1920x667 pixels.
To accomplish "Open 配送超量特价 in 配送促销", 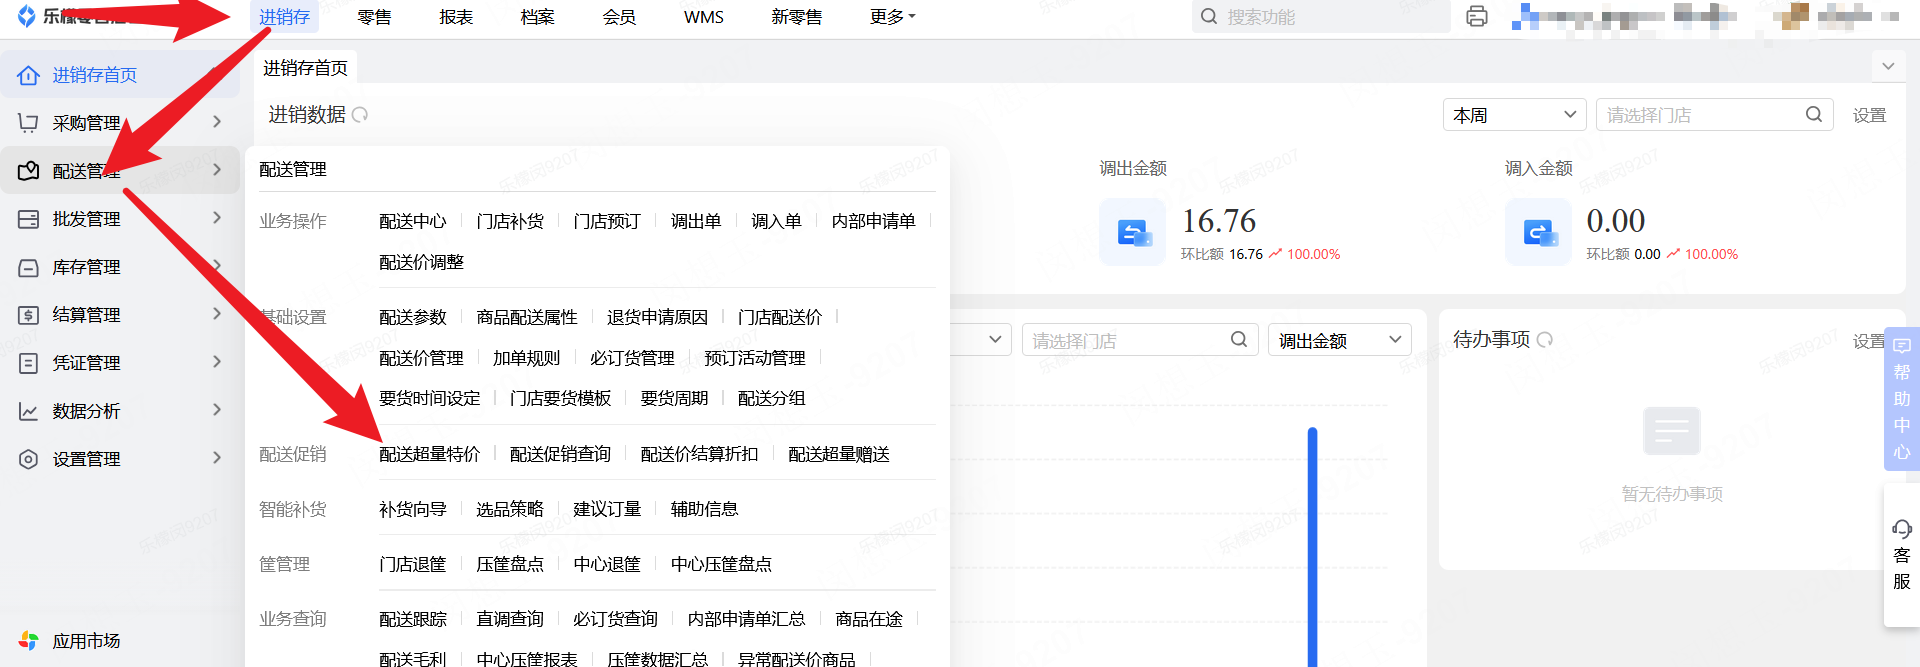I will click(430, 454).
